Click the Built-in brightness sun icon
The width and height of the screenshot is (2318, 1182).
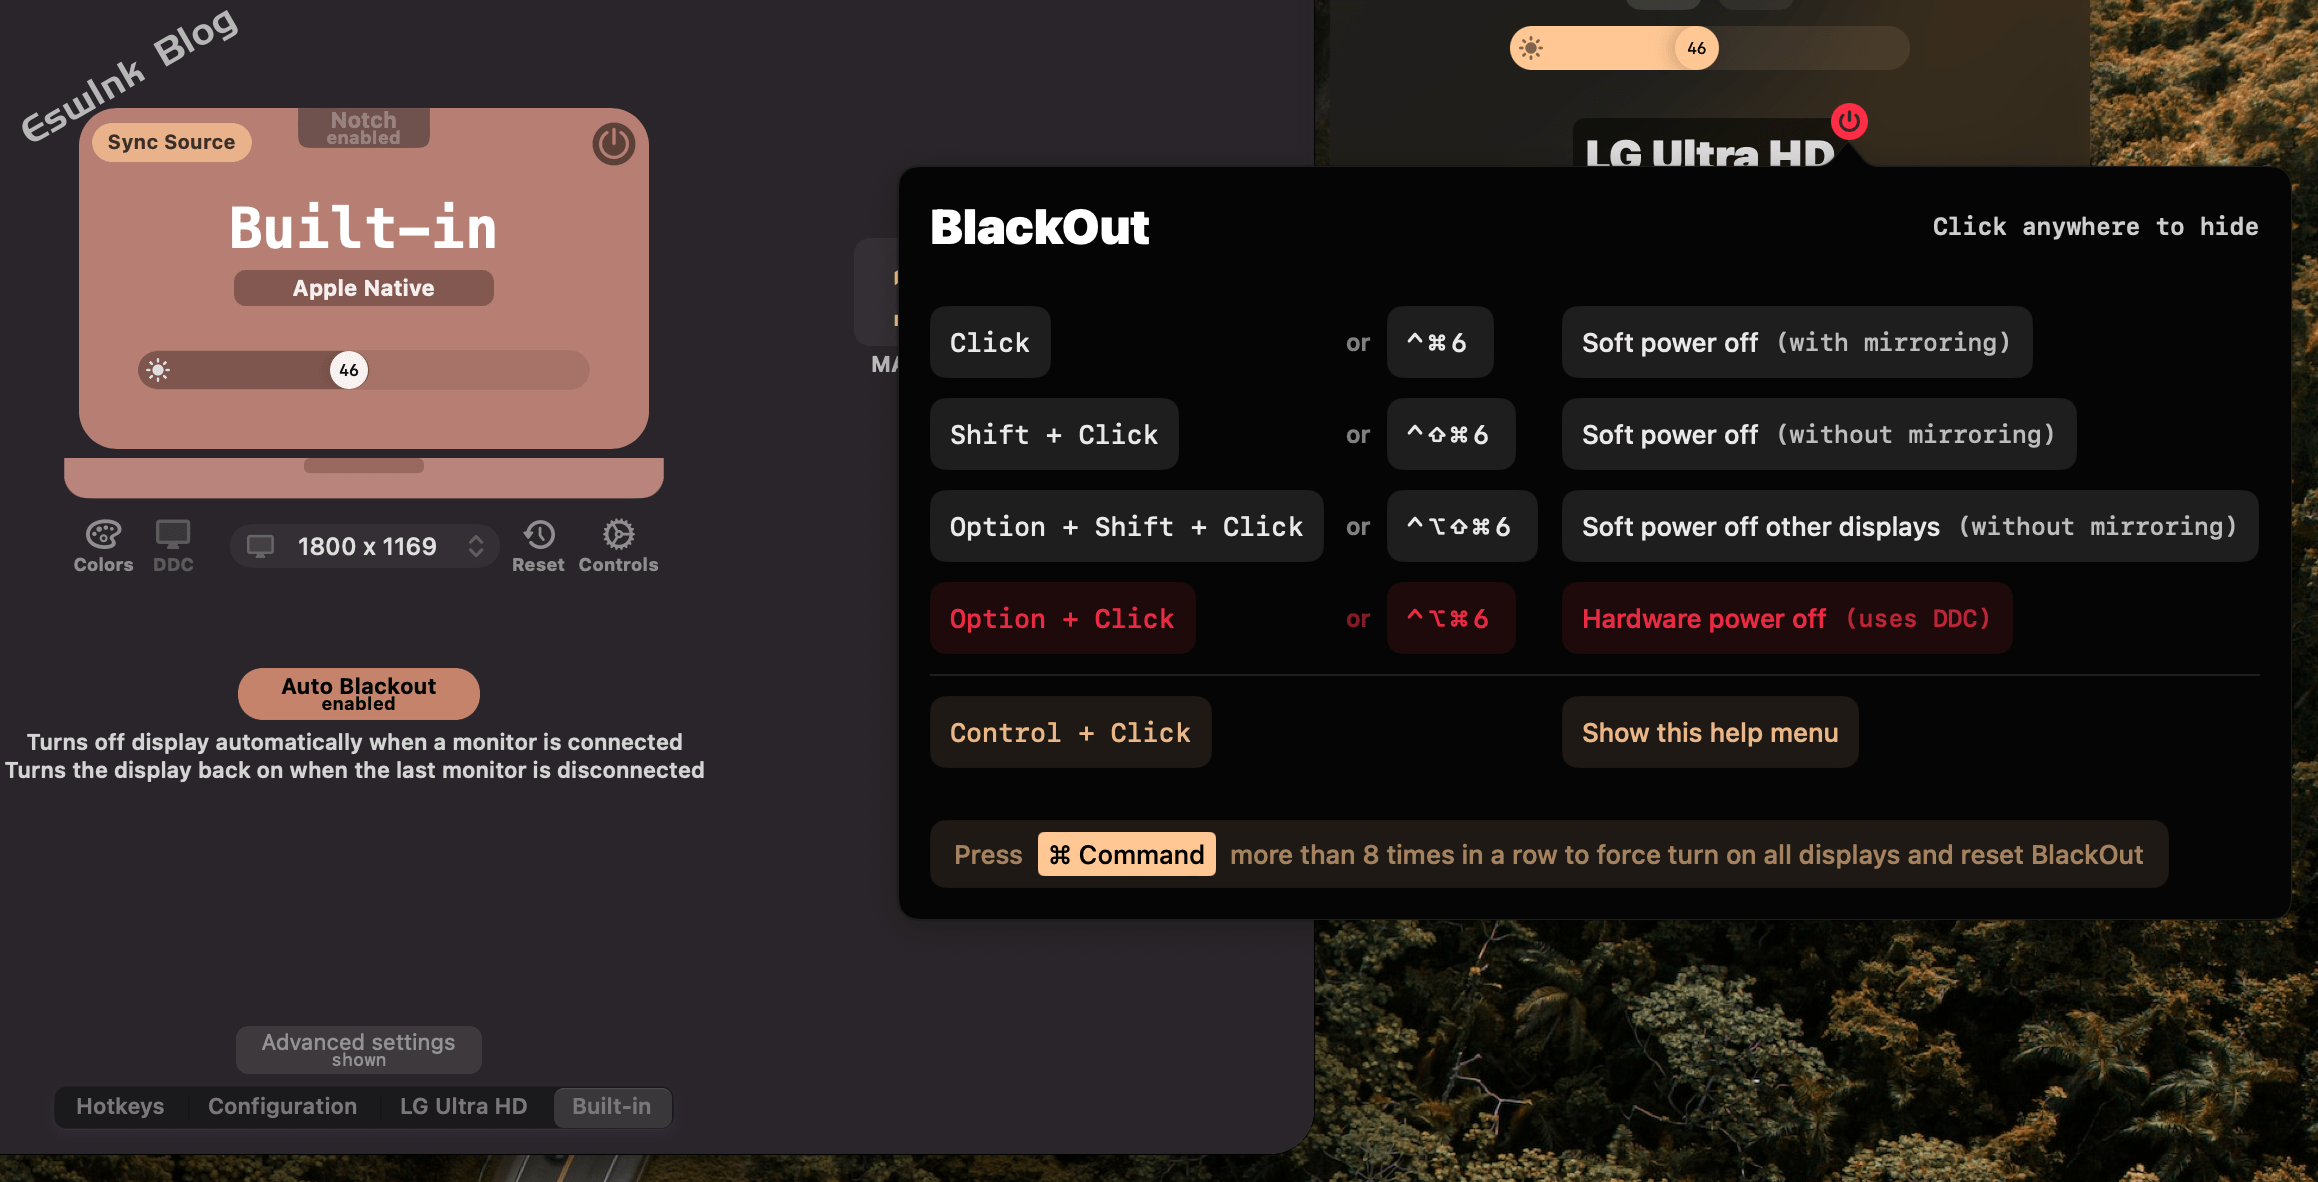158,370
